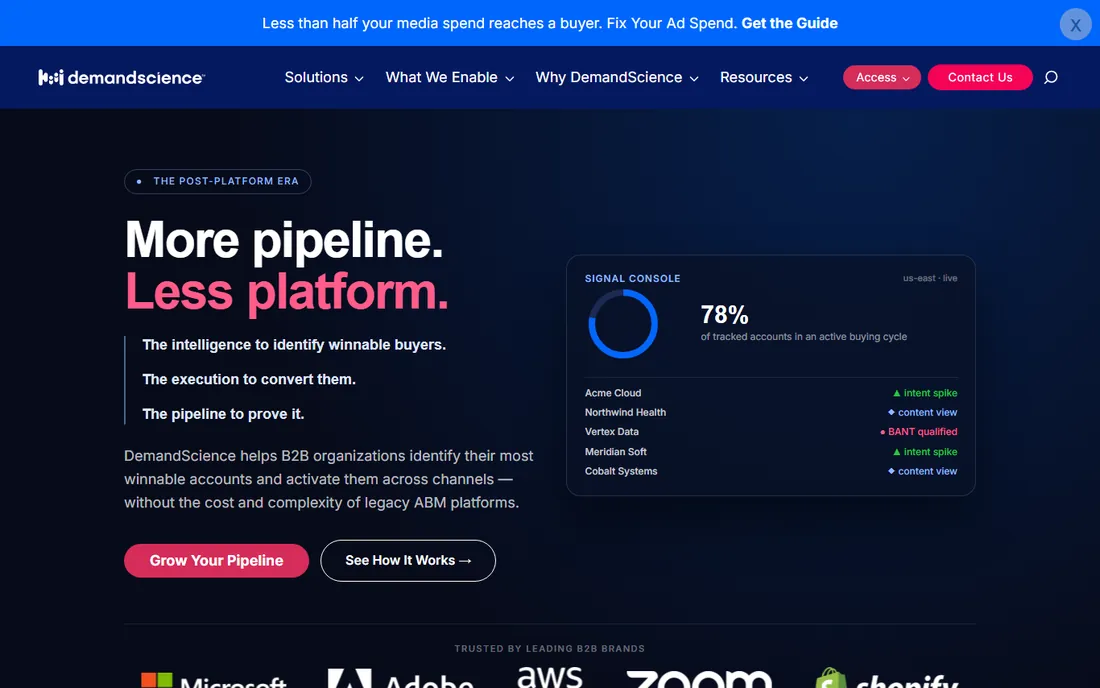Click See How It Works button

tap(408, 560)
